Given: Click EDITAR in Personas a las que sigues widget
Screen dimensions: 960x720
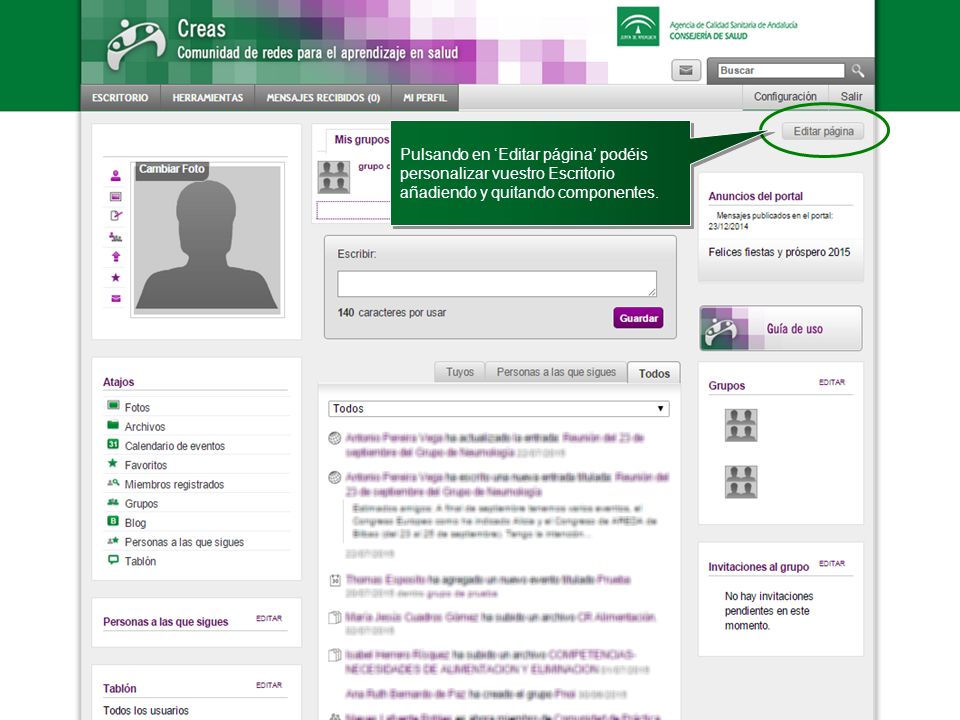Looking at the screenshot, I should [x=269, y=618].
